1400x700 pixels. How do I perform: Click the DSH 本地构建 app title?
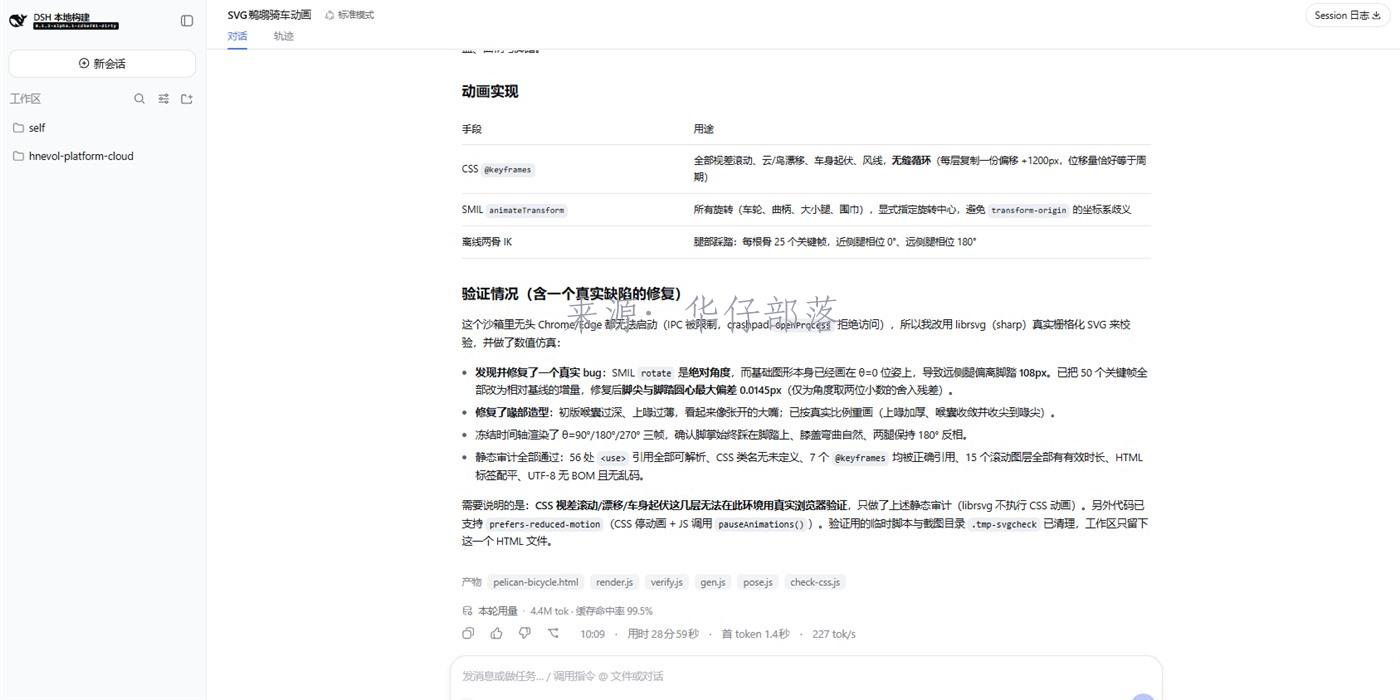tap(62, 17)
